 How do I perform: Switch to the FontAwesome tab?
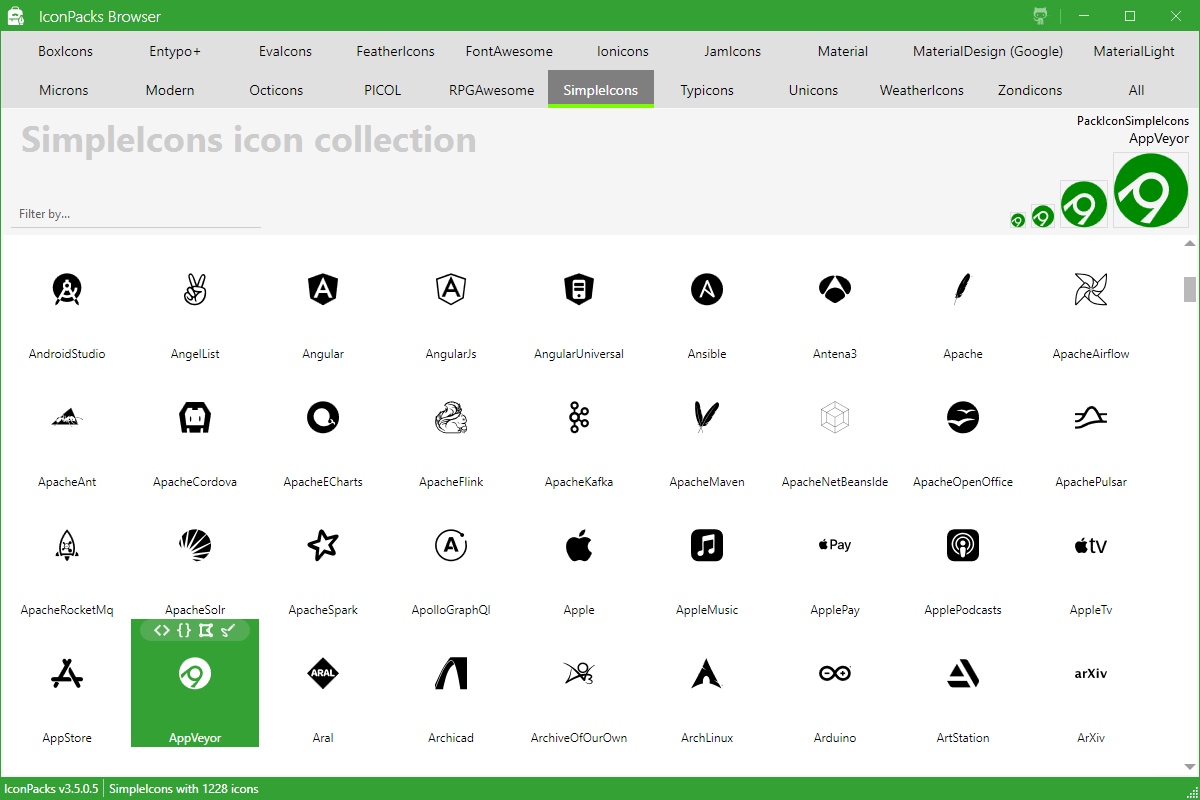coord(509,51)
